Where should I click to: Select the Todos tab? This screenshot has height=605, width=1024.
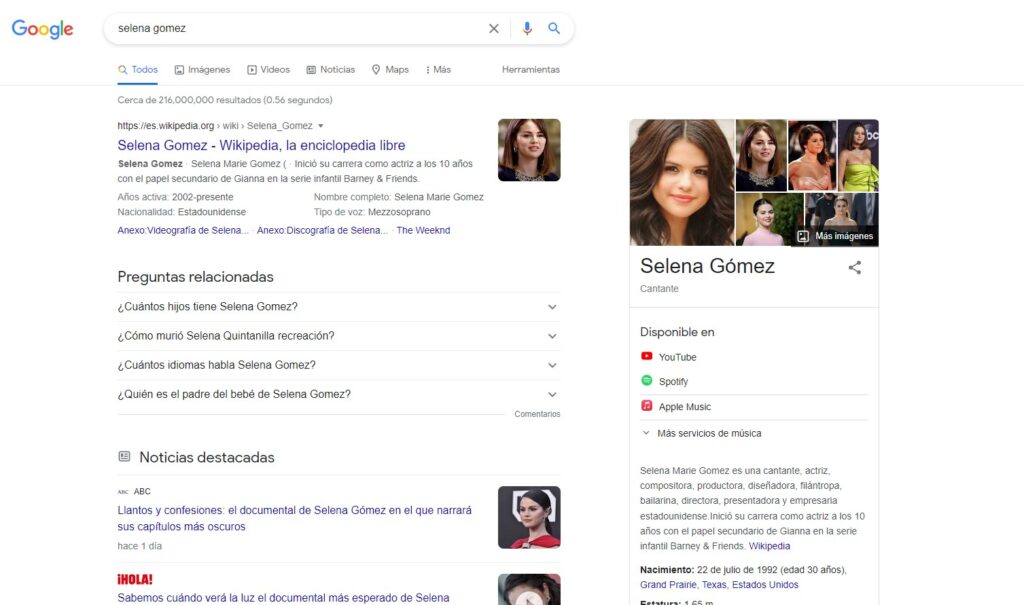coord(138,69)
